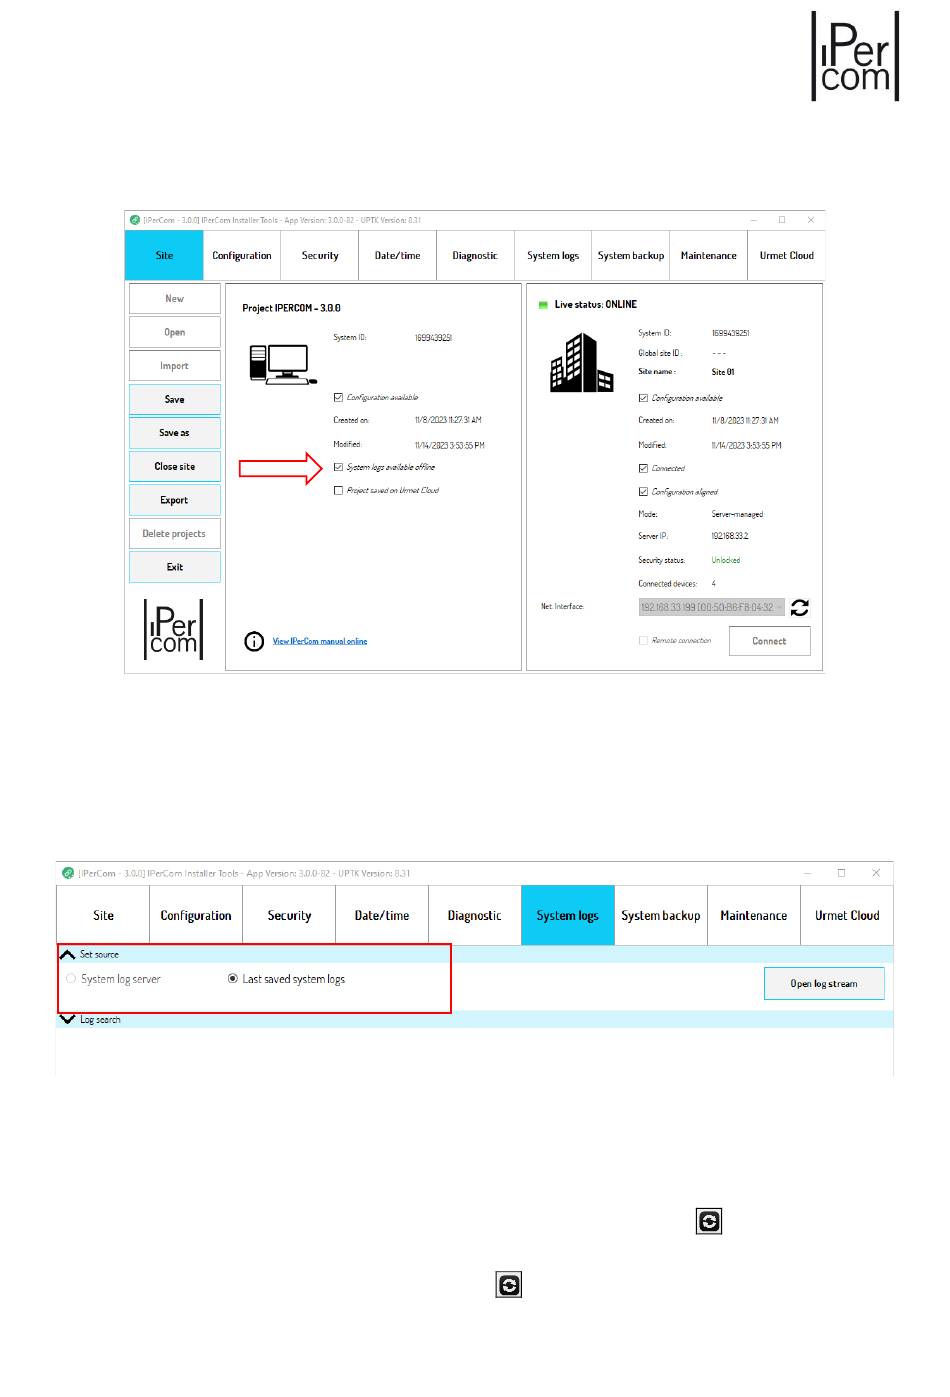Screen dimensions: 950x1397
Task: Expand the Log search section
Action: coord(68,1020)
